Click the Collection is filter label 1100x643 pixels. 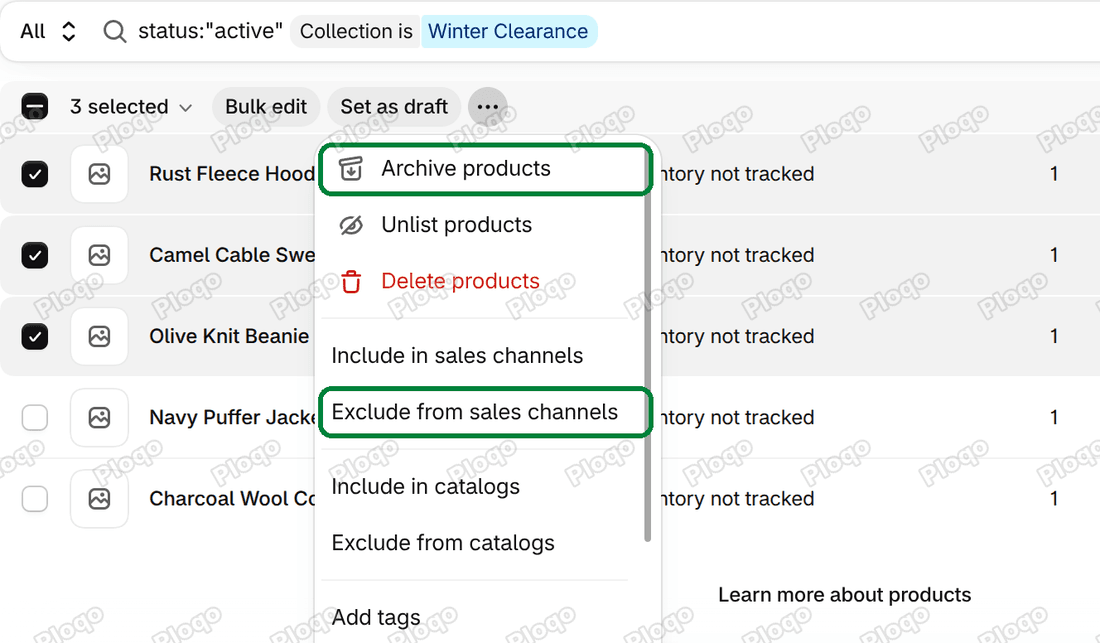tap(356, 32)
